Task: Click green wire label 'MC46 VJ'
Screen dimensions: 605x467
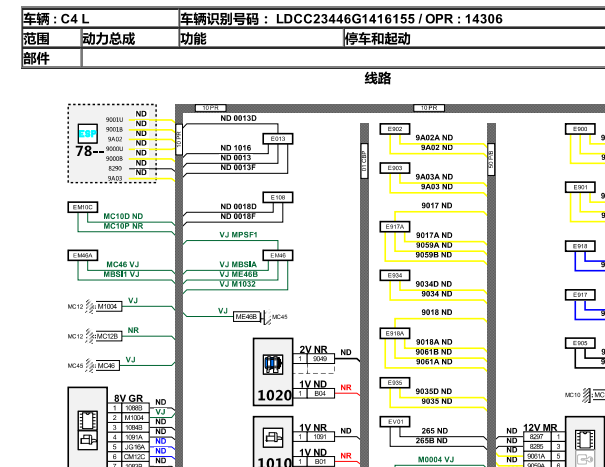Action: coord(123,264)
